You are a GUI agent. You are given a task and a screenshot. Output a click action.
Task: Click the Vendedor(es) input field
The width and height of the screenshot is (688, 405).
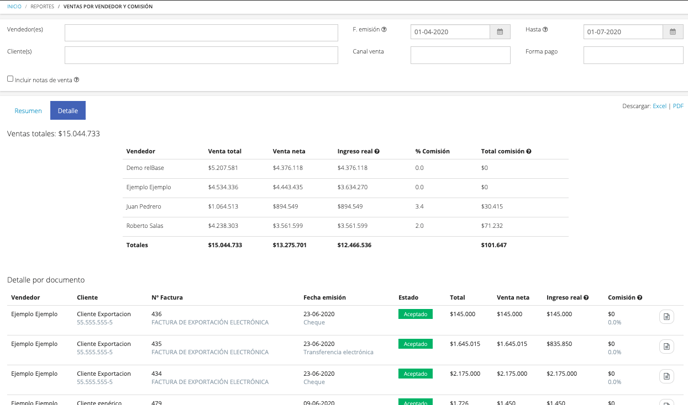[x=201, y=33]
